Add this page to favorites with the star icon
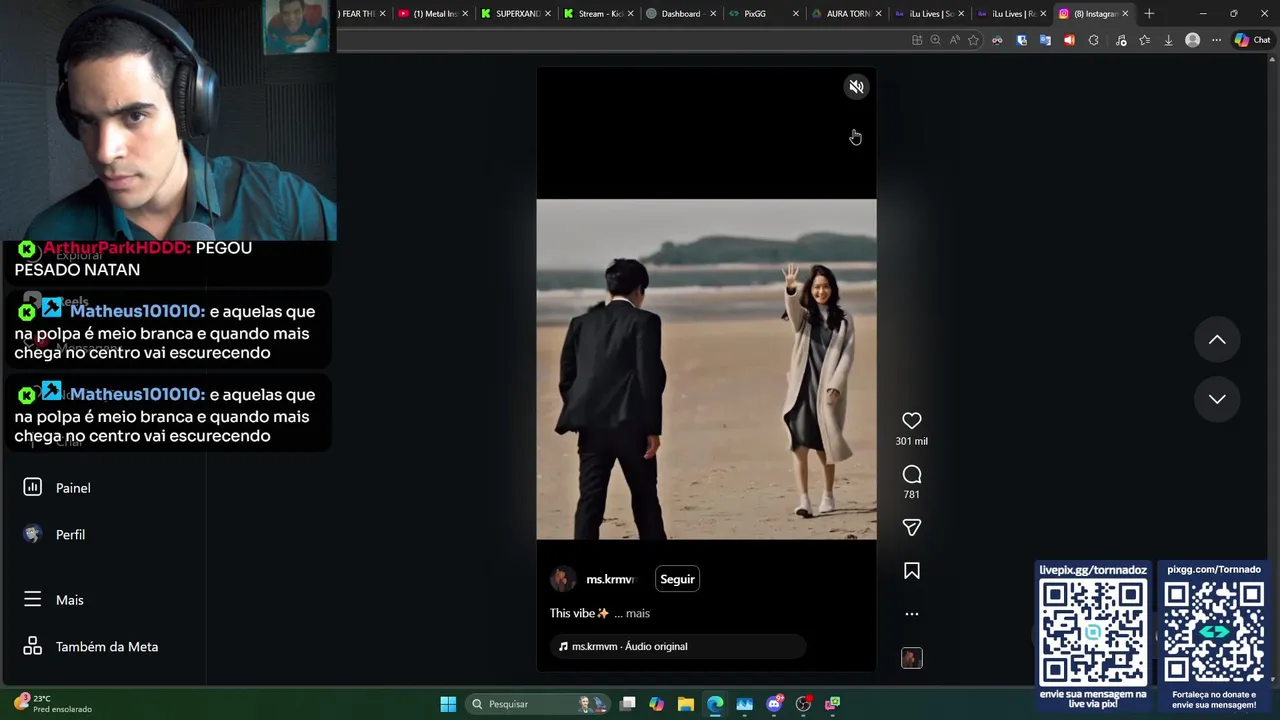This screenshot has height=720, width=1280. (973, 40)
